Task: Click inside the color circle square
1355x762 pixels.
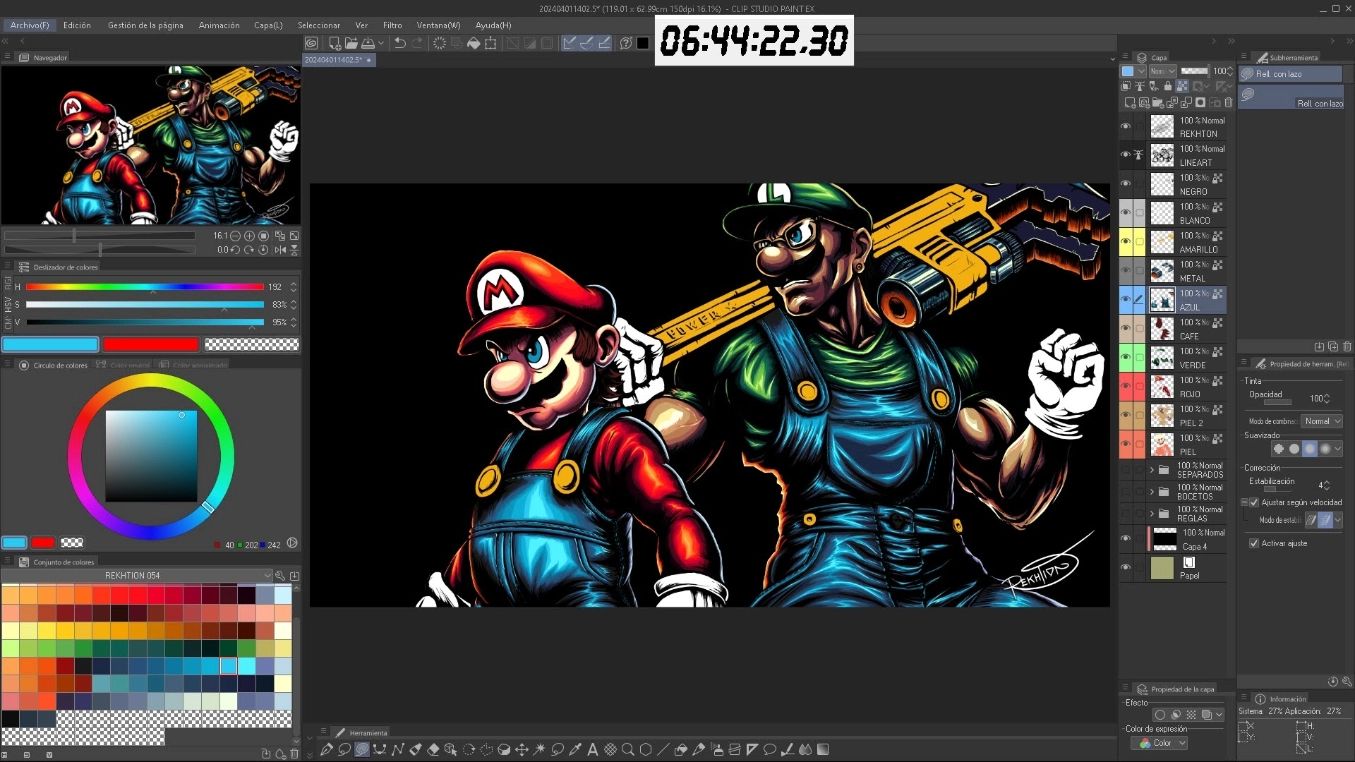Action: pos(151,456)
